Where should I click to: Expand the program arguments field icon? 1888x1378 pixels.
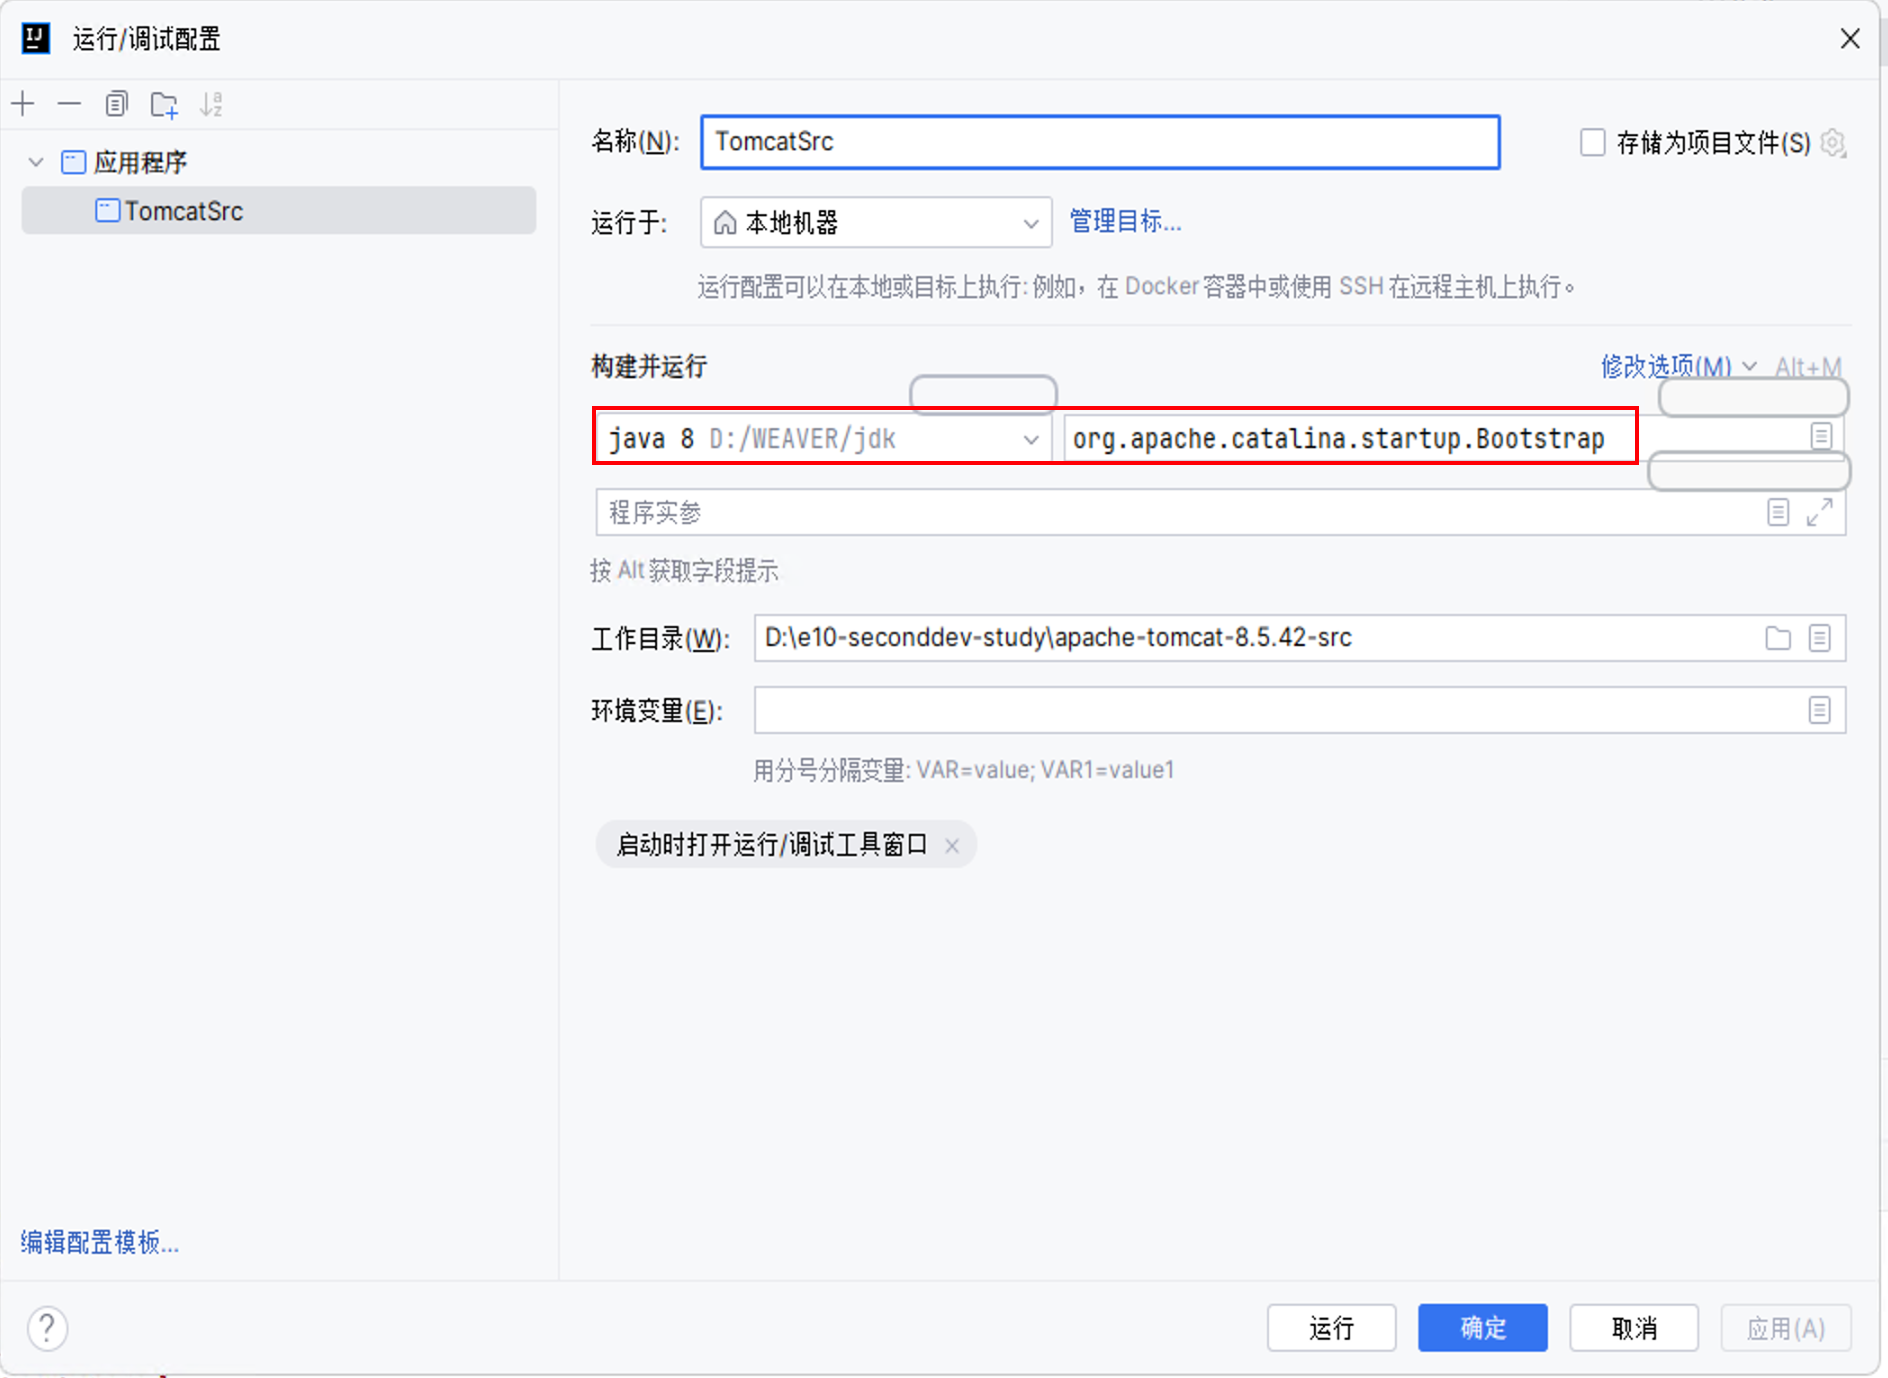tap(1819, 512)
